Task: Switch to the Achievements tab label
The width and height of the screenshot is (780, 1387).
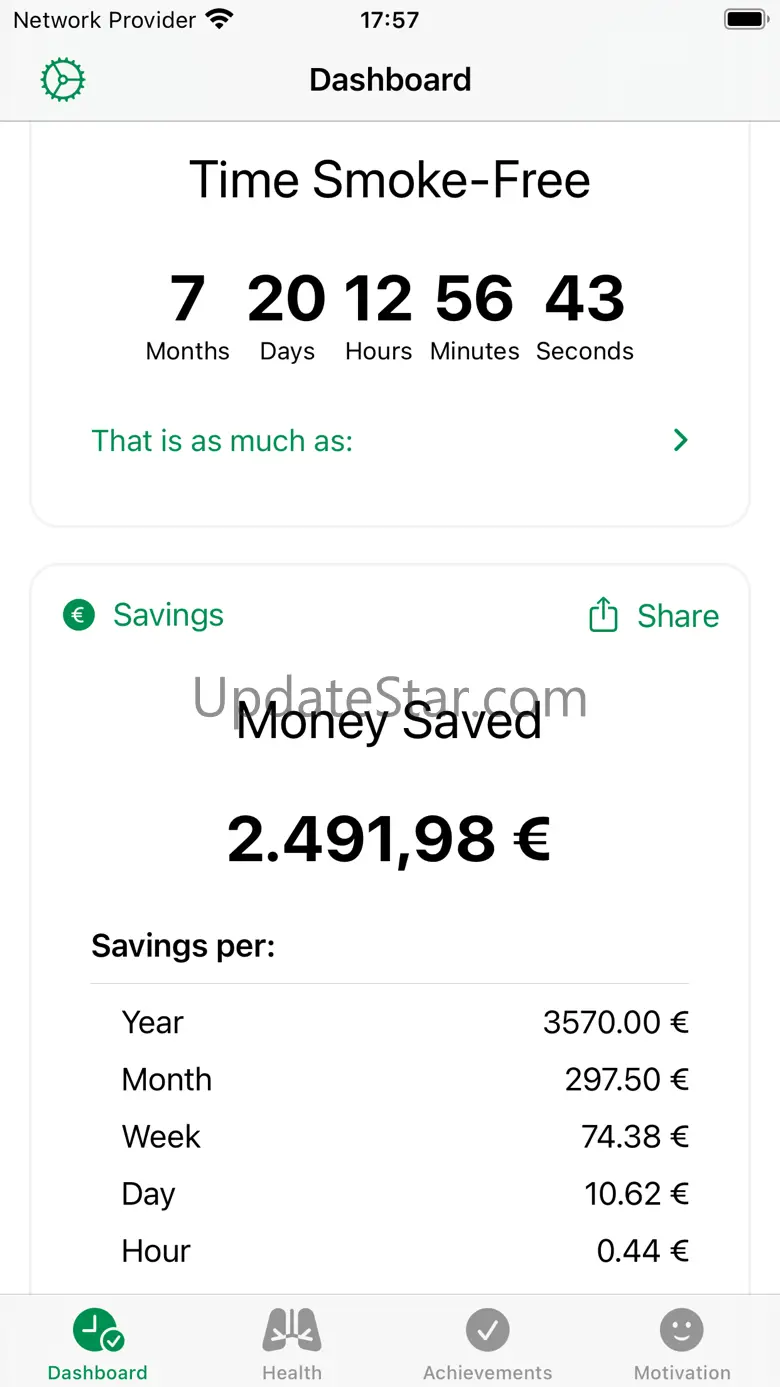Action: pyautogui.click(x=487, y=1373)
